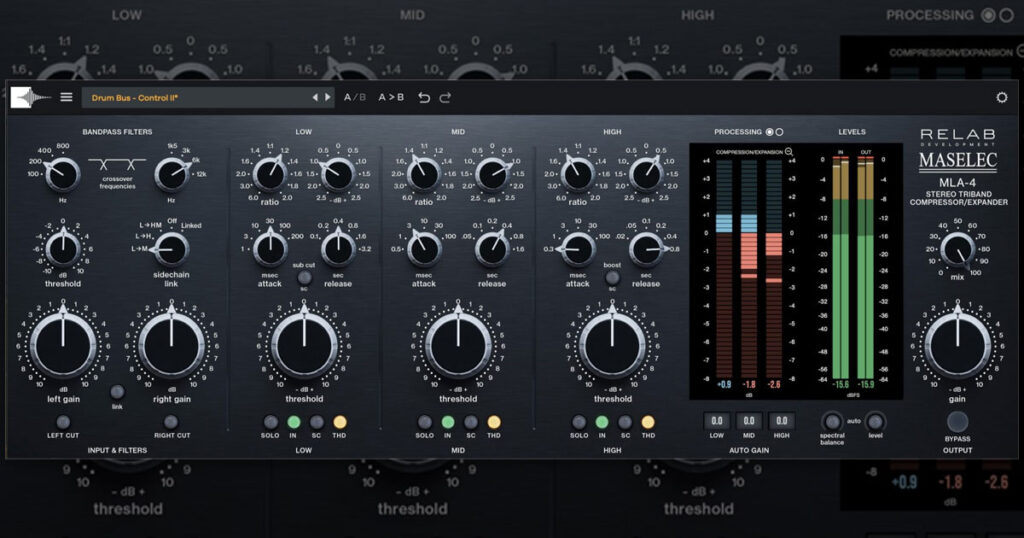Click the bandpass dB threshold knob
Screen dimensions: 1024x538
tap(63, 249)
